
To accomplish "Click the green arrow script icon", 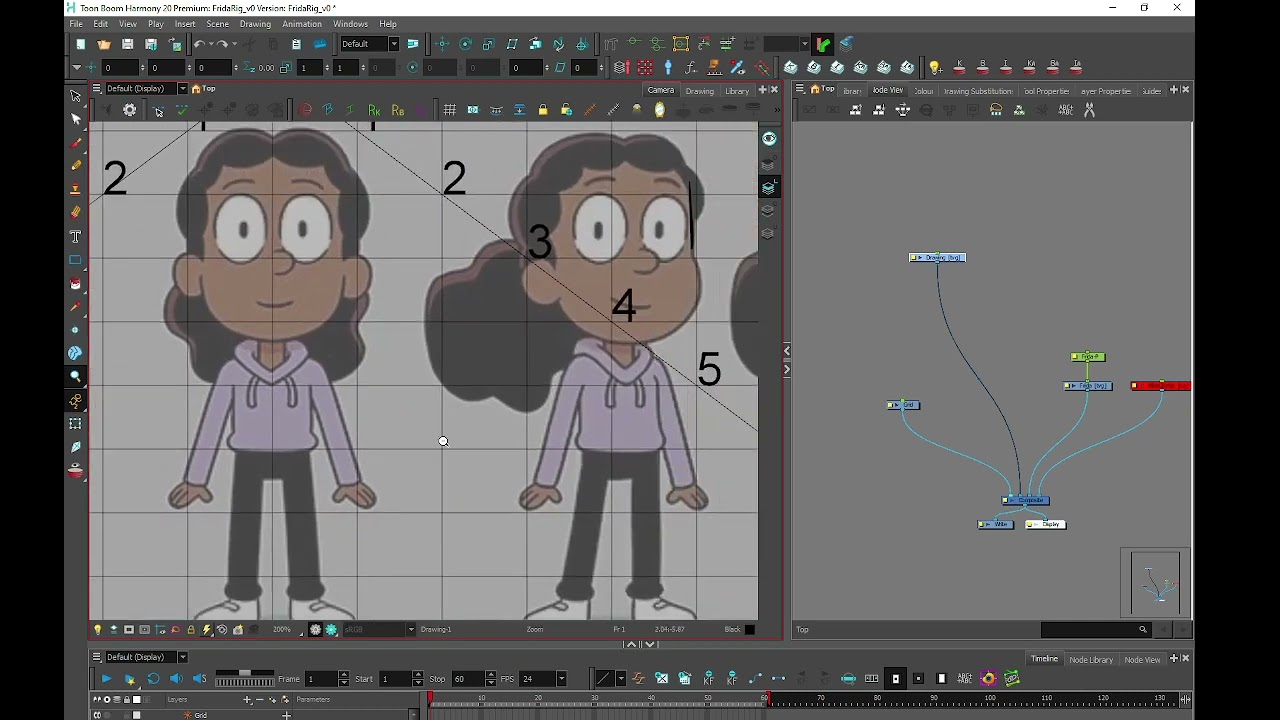I will (823, 44).
